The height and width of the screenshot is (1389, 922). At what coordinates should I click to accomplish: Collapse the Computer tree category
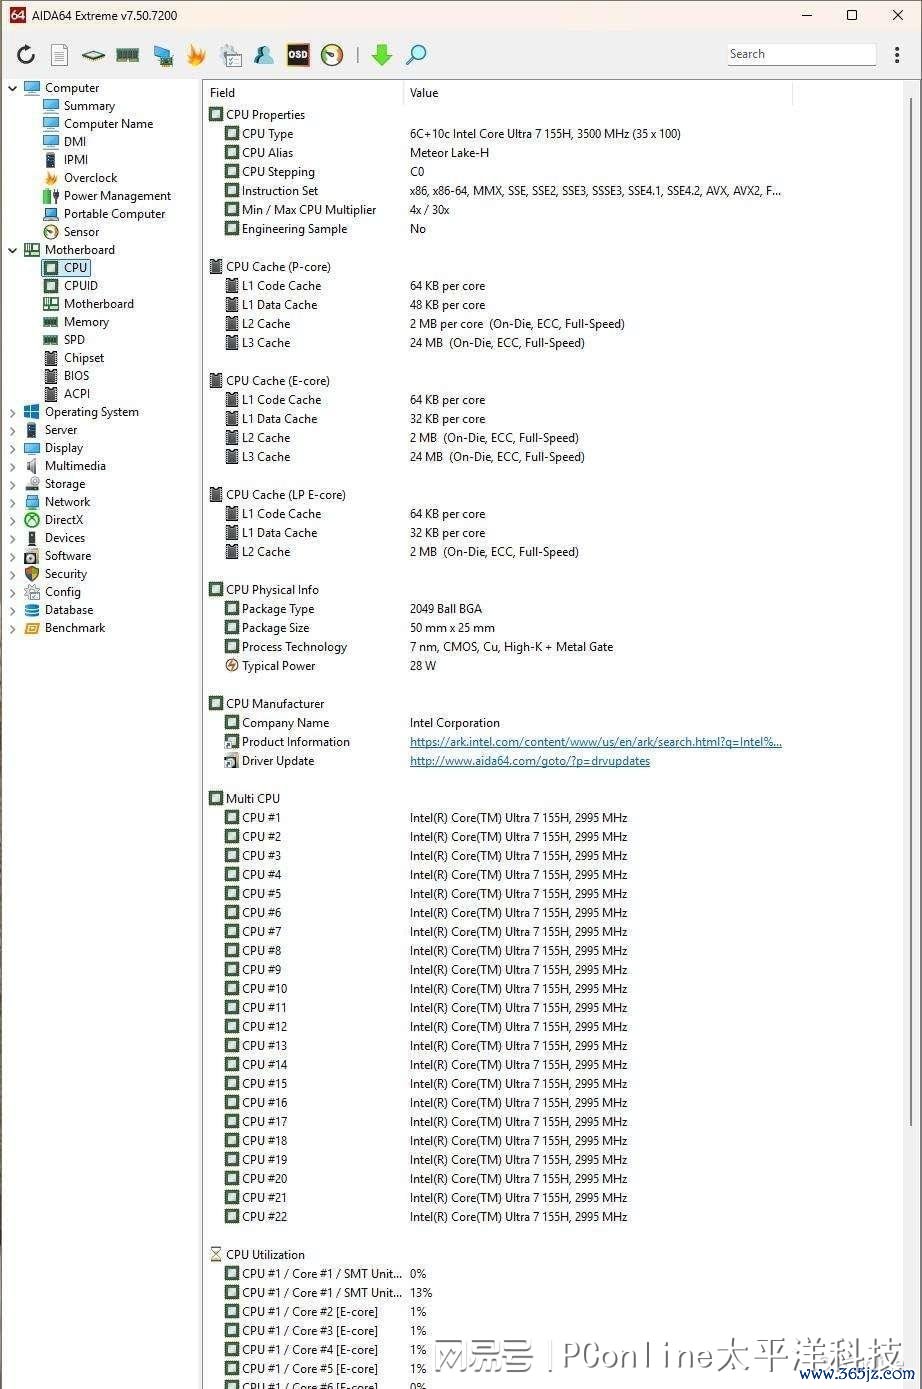[13, 88]
